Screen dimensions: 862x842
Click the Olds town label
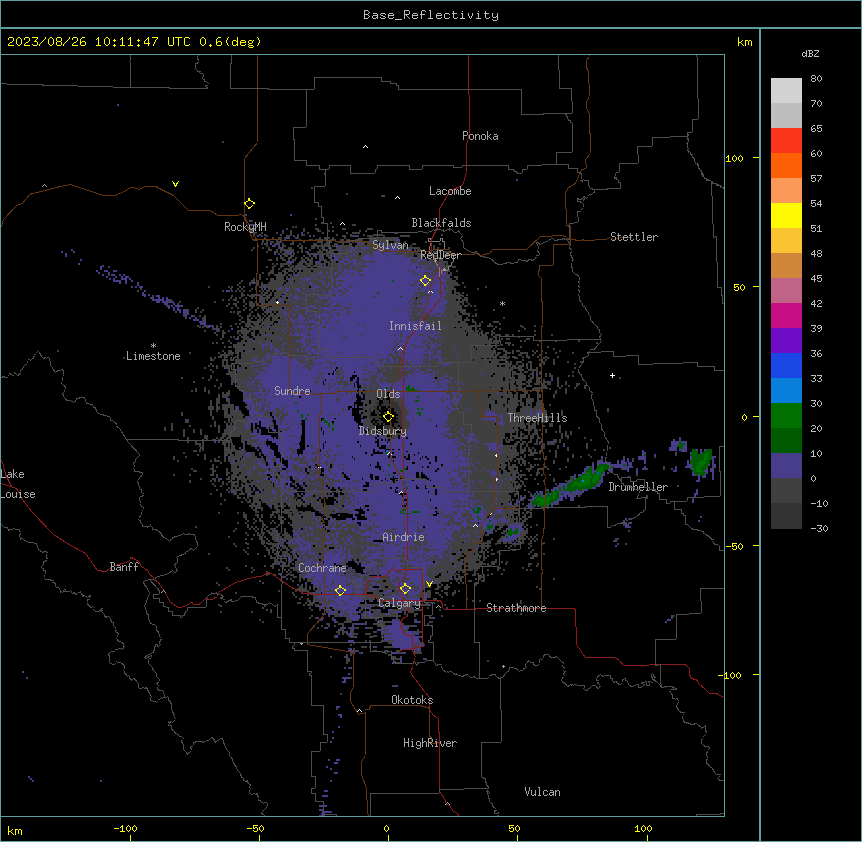tap(388, 394)
